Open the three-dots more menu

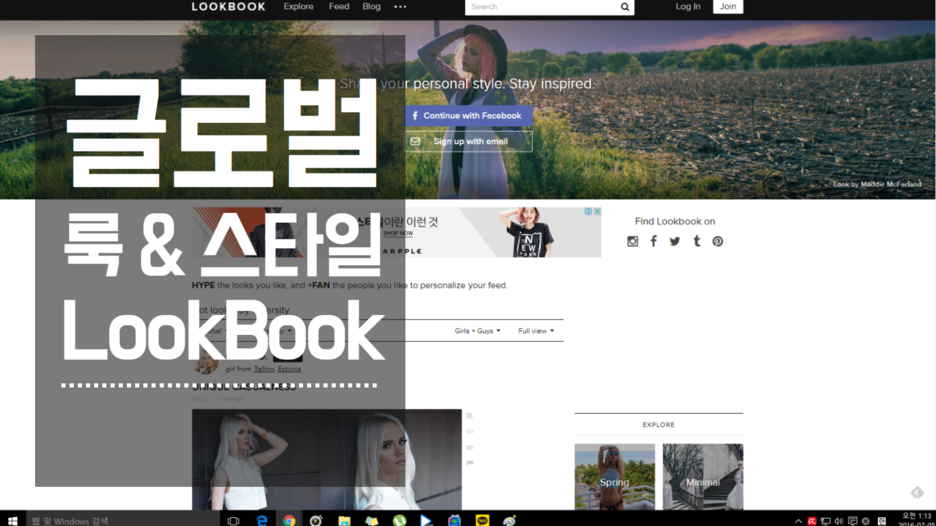[x=400, y=7]
